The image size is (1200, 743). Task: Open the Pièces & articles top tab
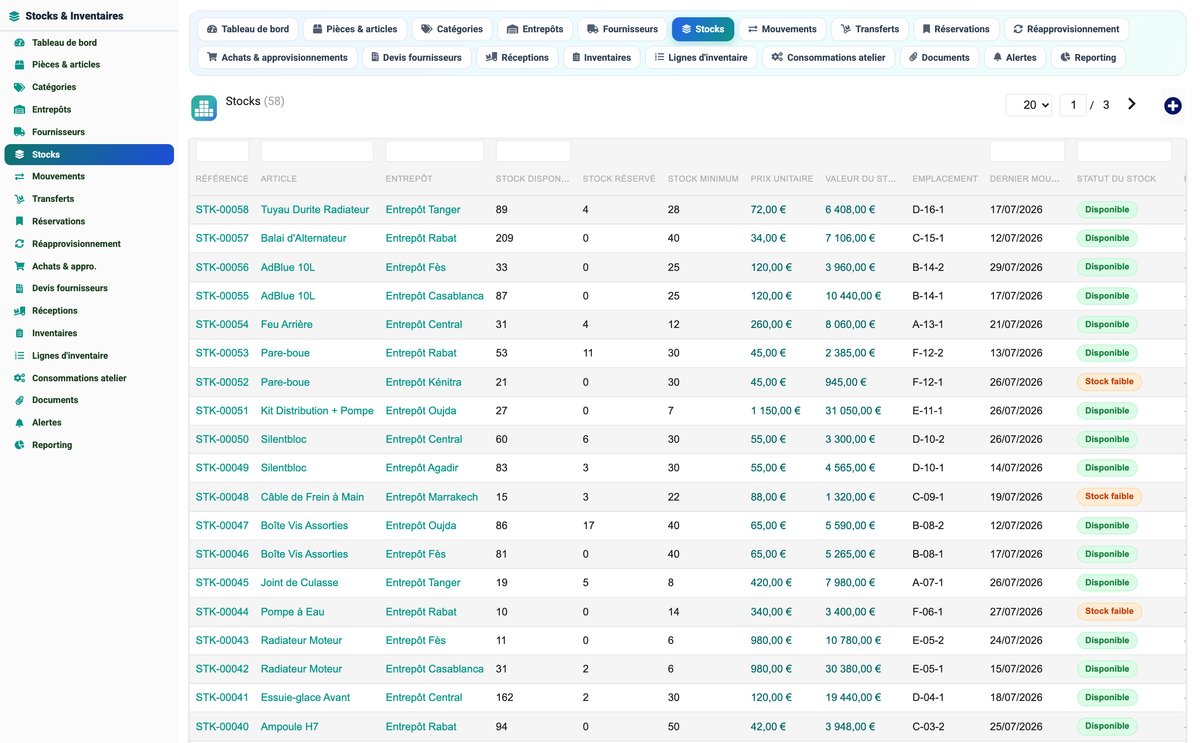point(355,29)
